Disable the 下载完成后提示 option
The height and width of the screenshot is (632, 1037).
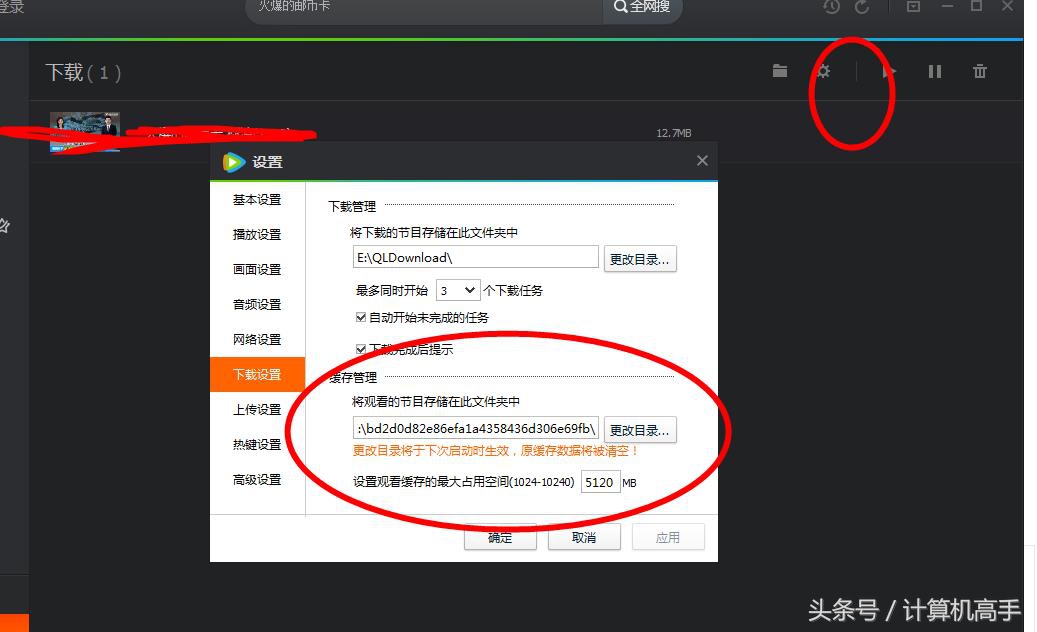tap(360, 350)
